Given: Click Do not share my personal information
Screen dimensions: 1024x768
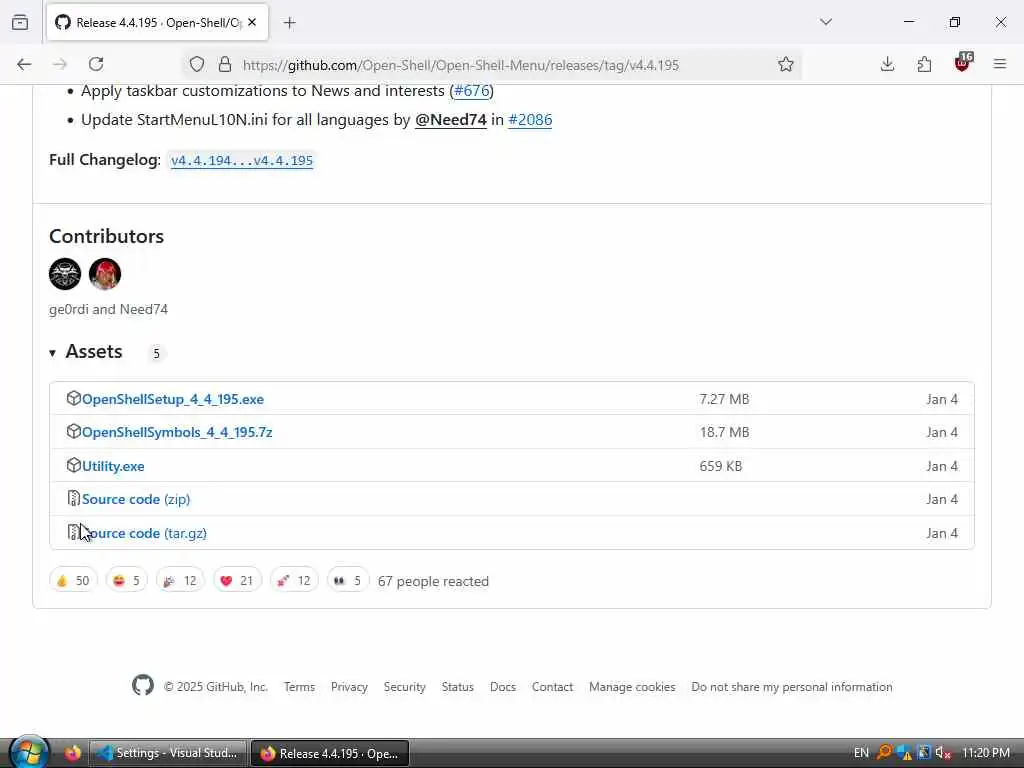Looking at the screenshot, I should pos(792,687).
